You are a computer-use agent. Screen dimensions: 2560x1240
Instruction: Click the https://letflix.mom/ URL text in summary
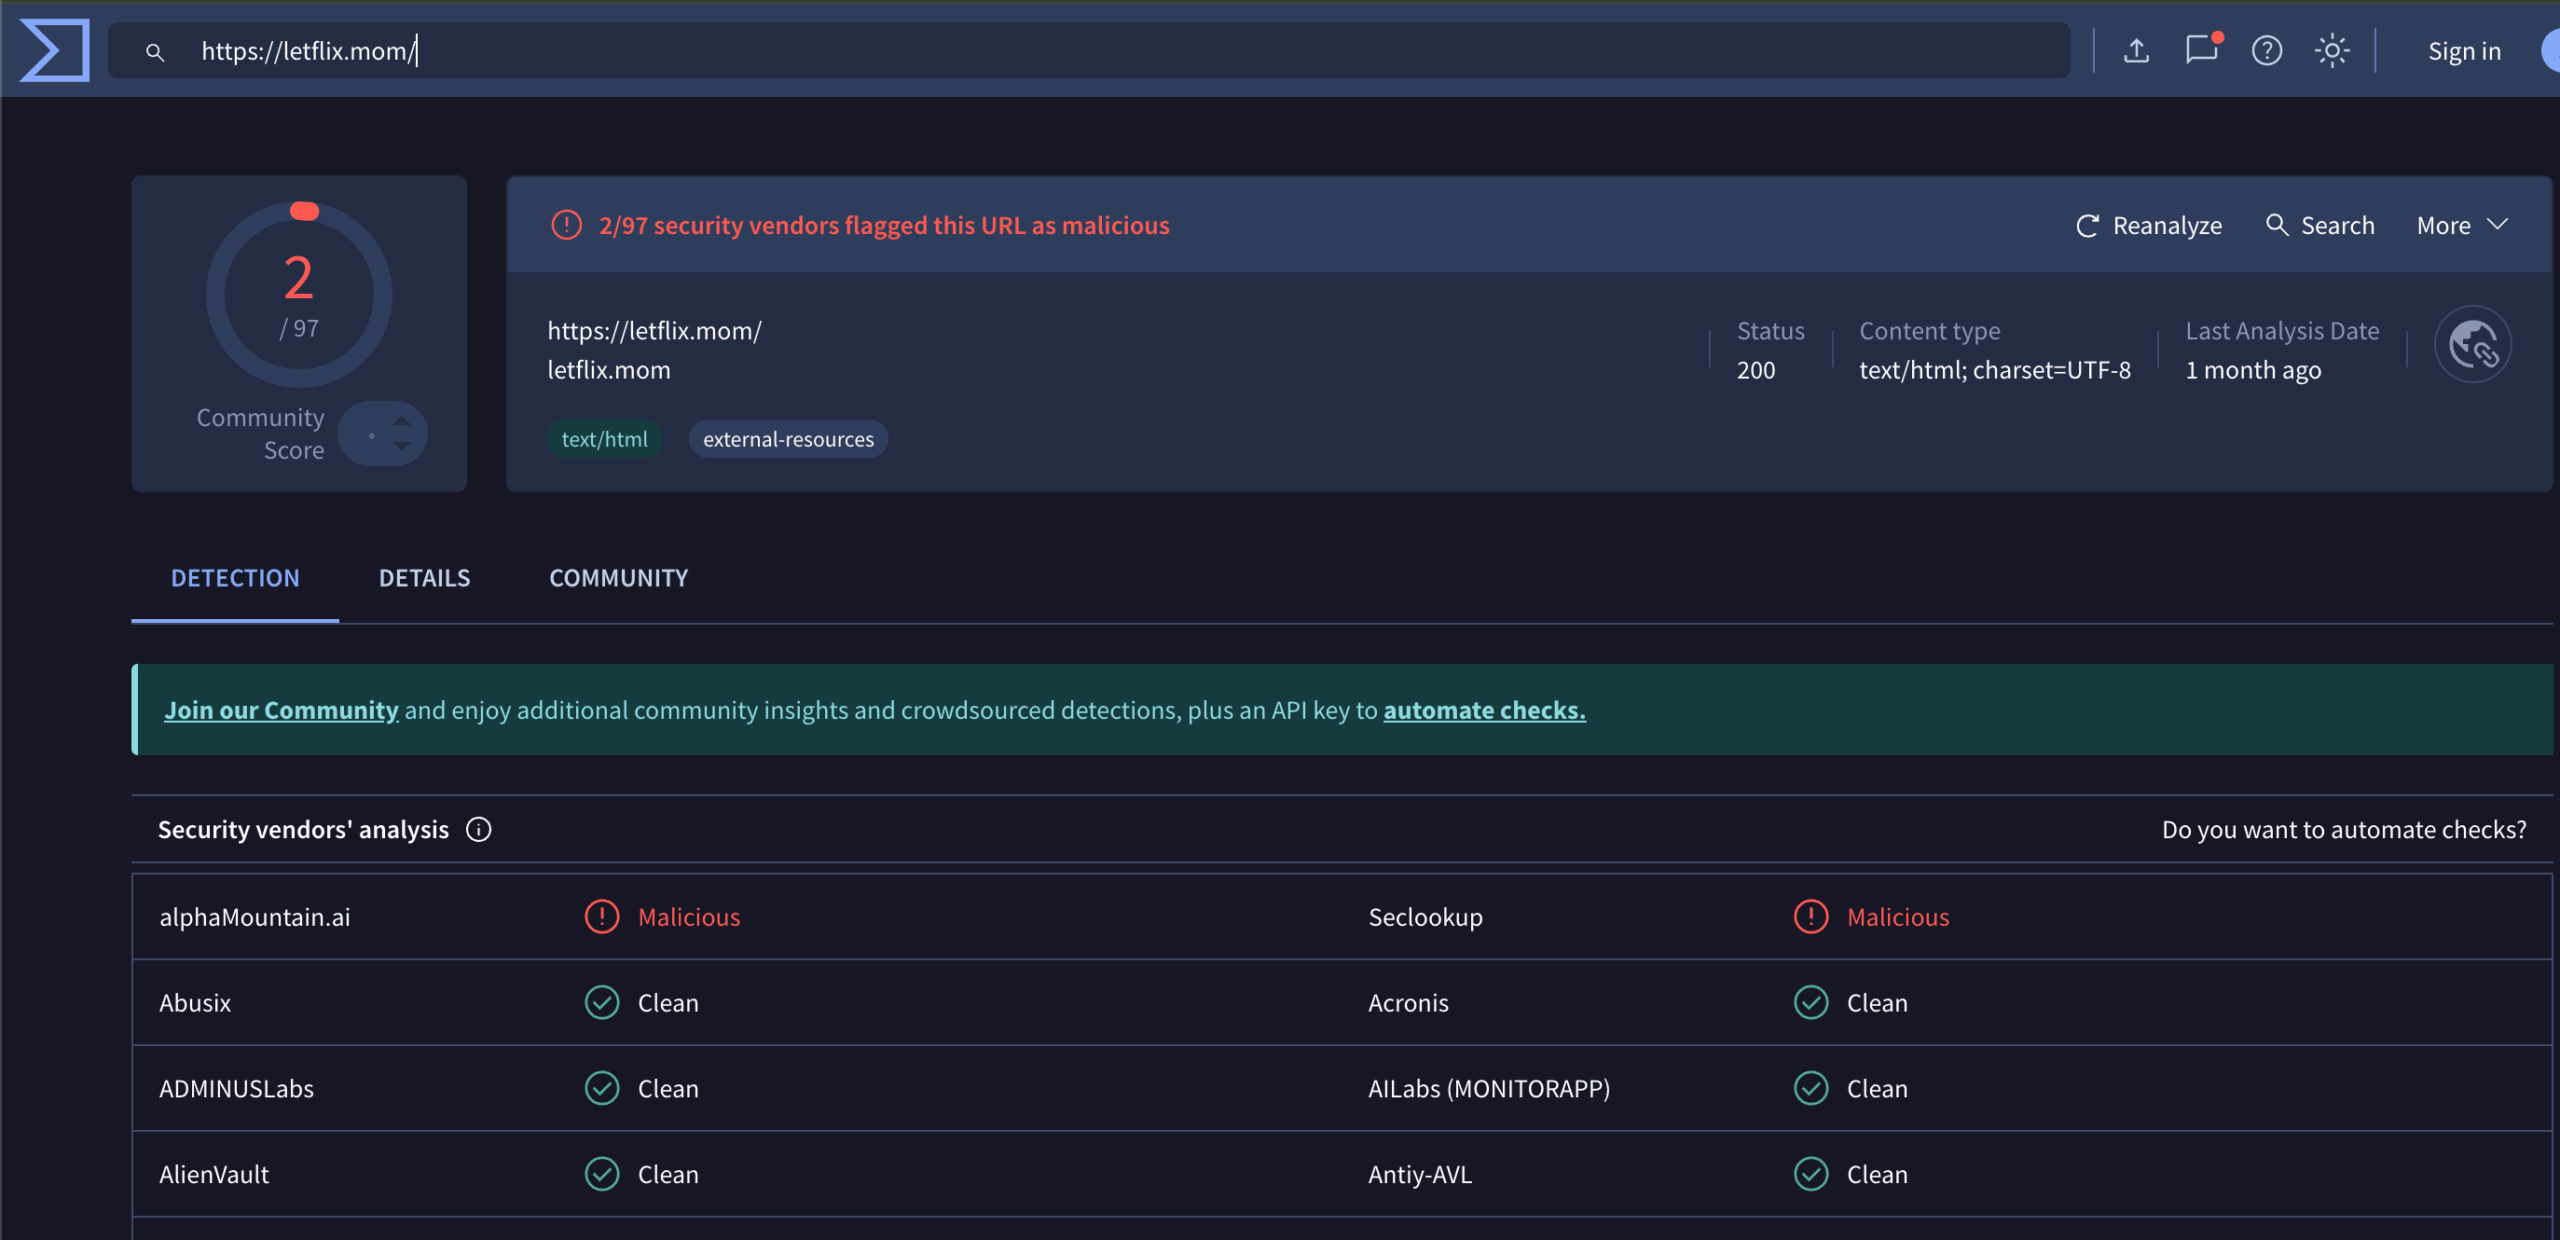654,331
